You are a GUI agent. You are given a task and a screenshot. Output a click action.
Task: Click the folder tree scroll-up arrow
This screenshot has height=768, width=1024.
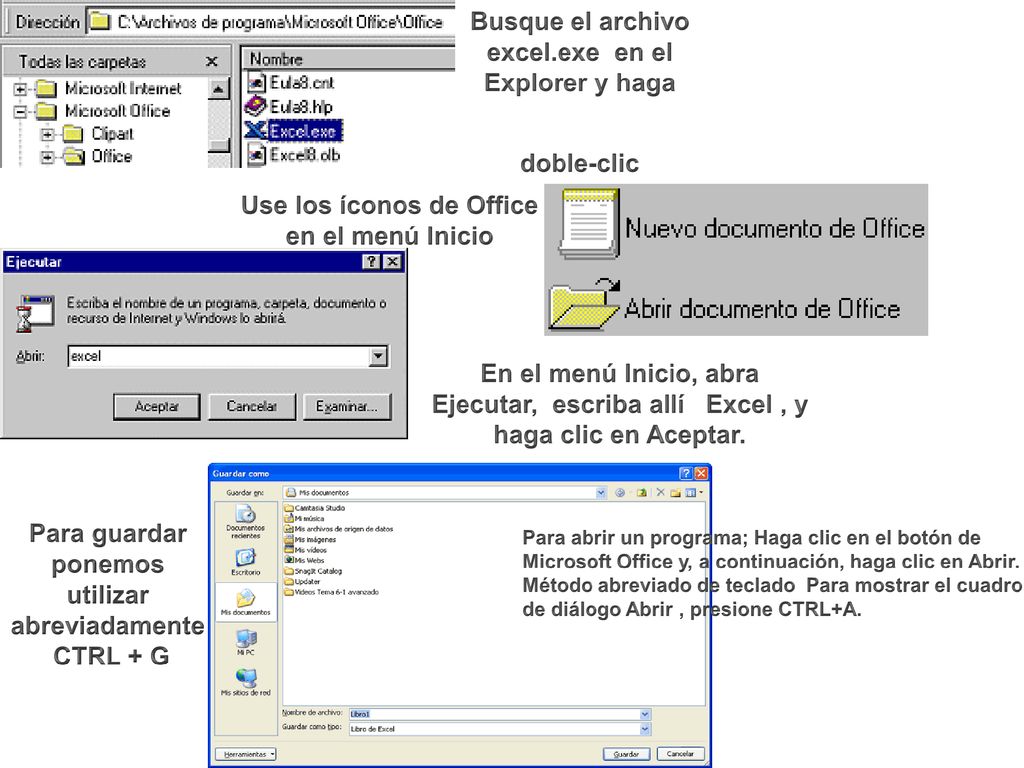219,88
